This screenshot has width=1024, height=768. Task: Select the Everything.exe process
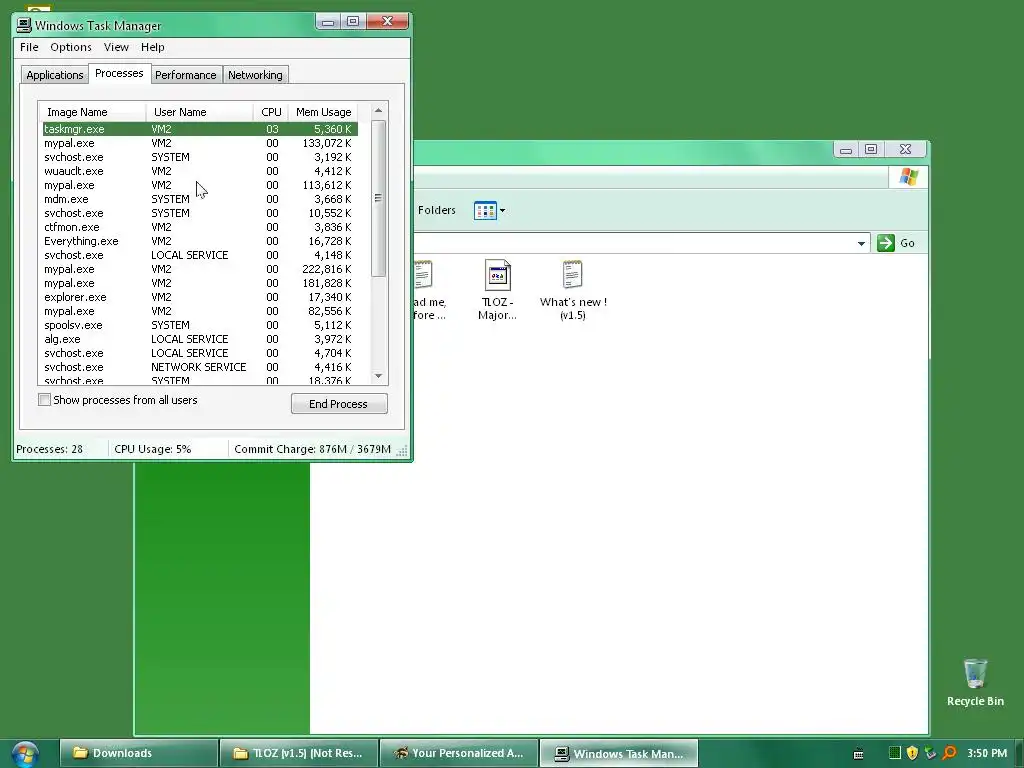point(200,241)
